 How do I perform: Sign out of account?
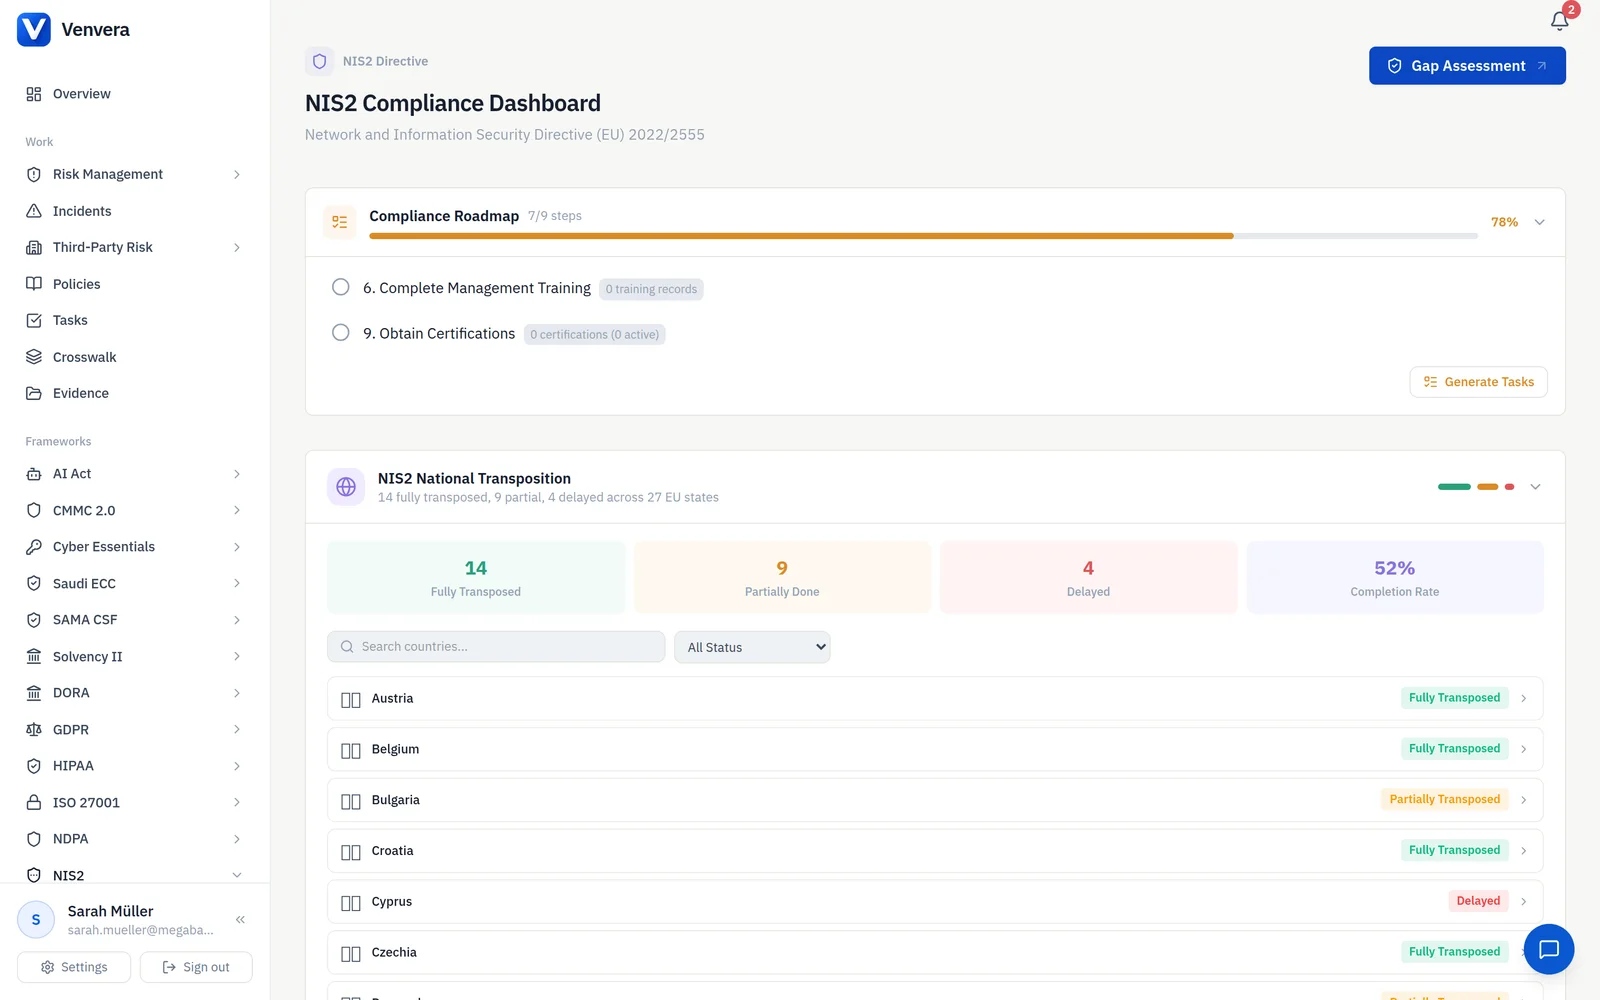point(196,967)
